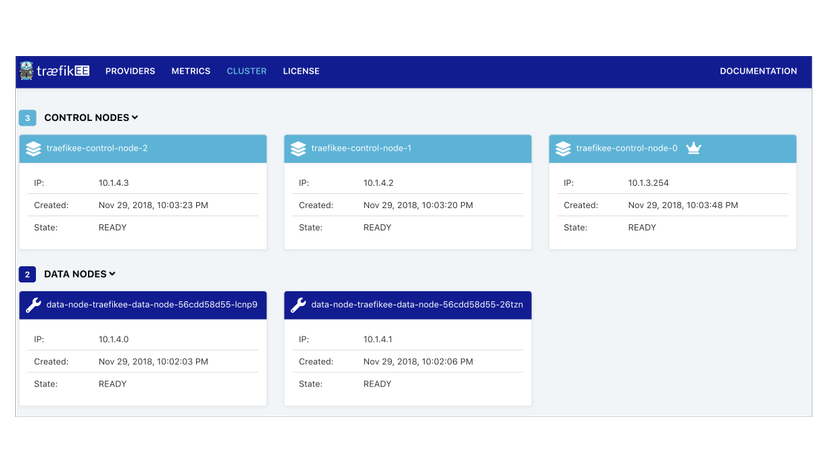Open the License tab
The image size is (828, 473).
(x=301, y=71)
